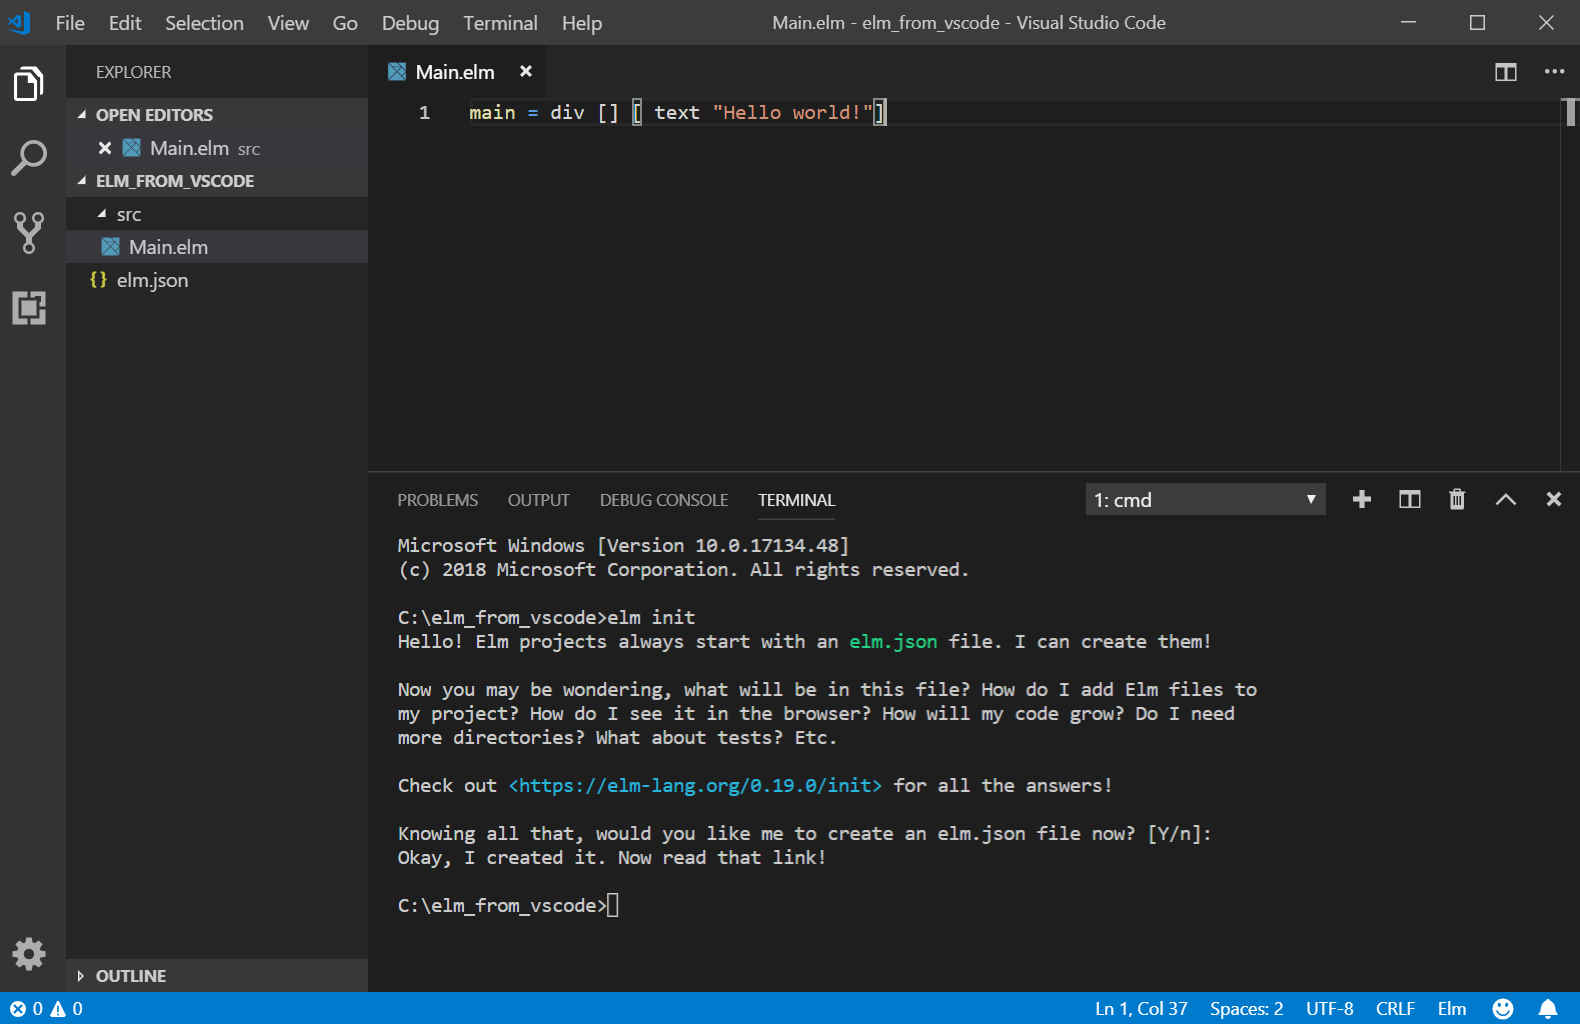Click the split editor icon
1580x1024 pixels.
(1505, 72)
